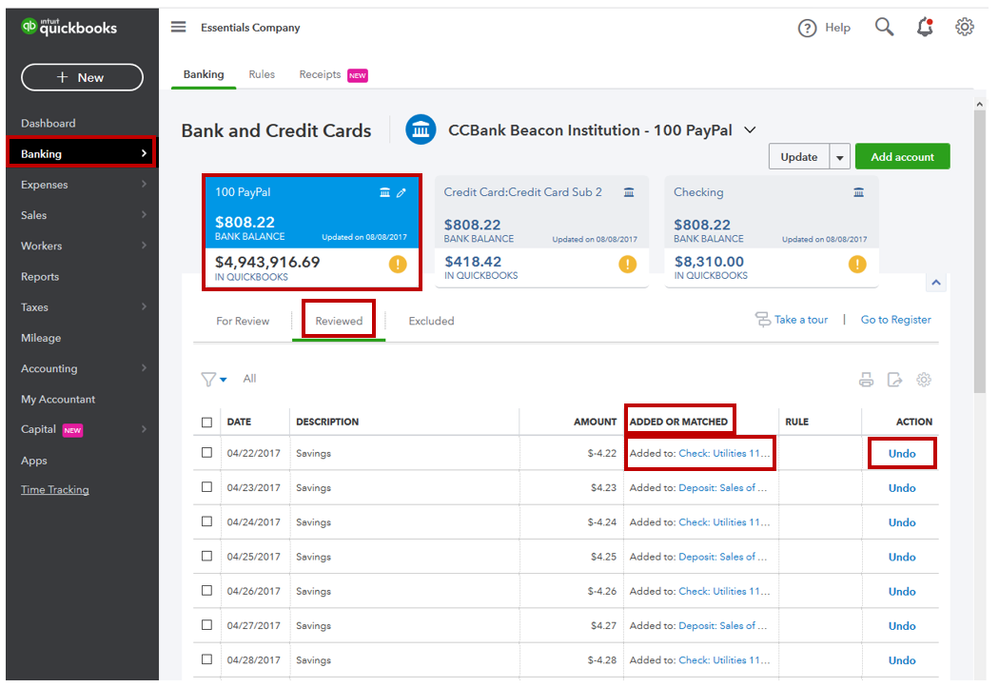Expand the Taxes sidebar submenu
The width and height of the screenshot is (999, 689).
tap(144, 307)
